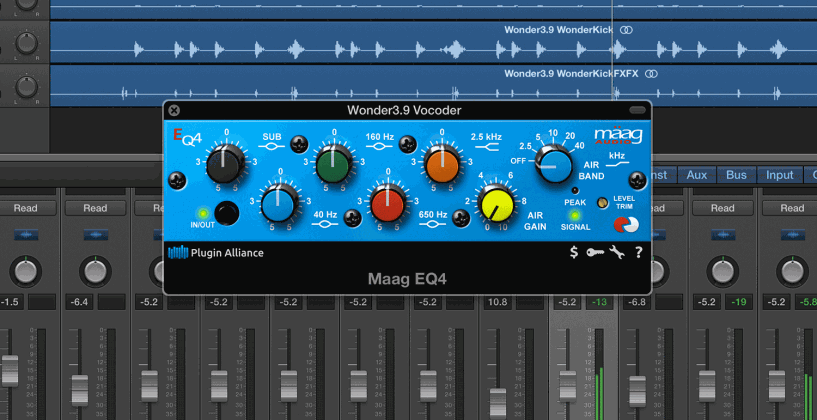Click the small LEVEL TRIM knob
Viewport: 817px width, 420px height.
click(x=603, y=203)
